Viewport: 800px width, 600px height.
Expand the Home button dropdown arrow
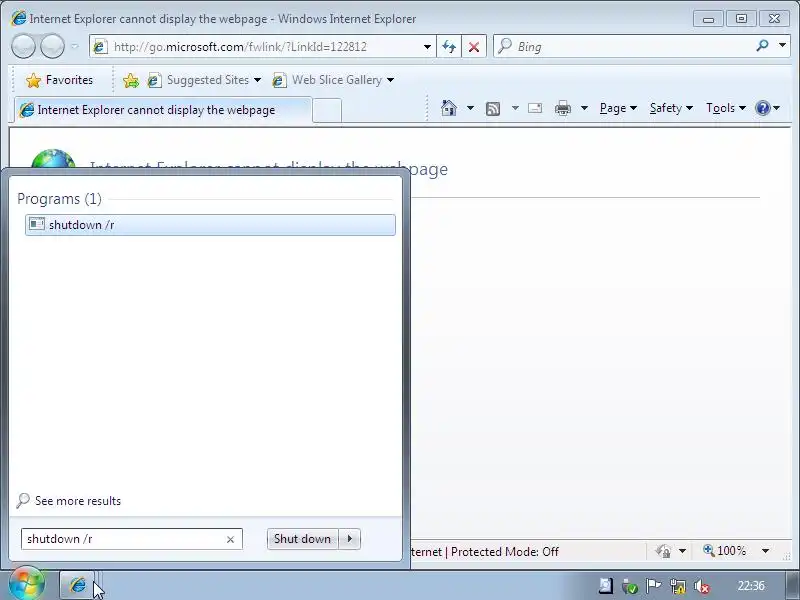pyautogui.click(x=470, y=108)
